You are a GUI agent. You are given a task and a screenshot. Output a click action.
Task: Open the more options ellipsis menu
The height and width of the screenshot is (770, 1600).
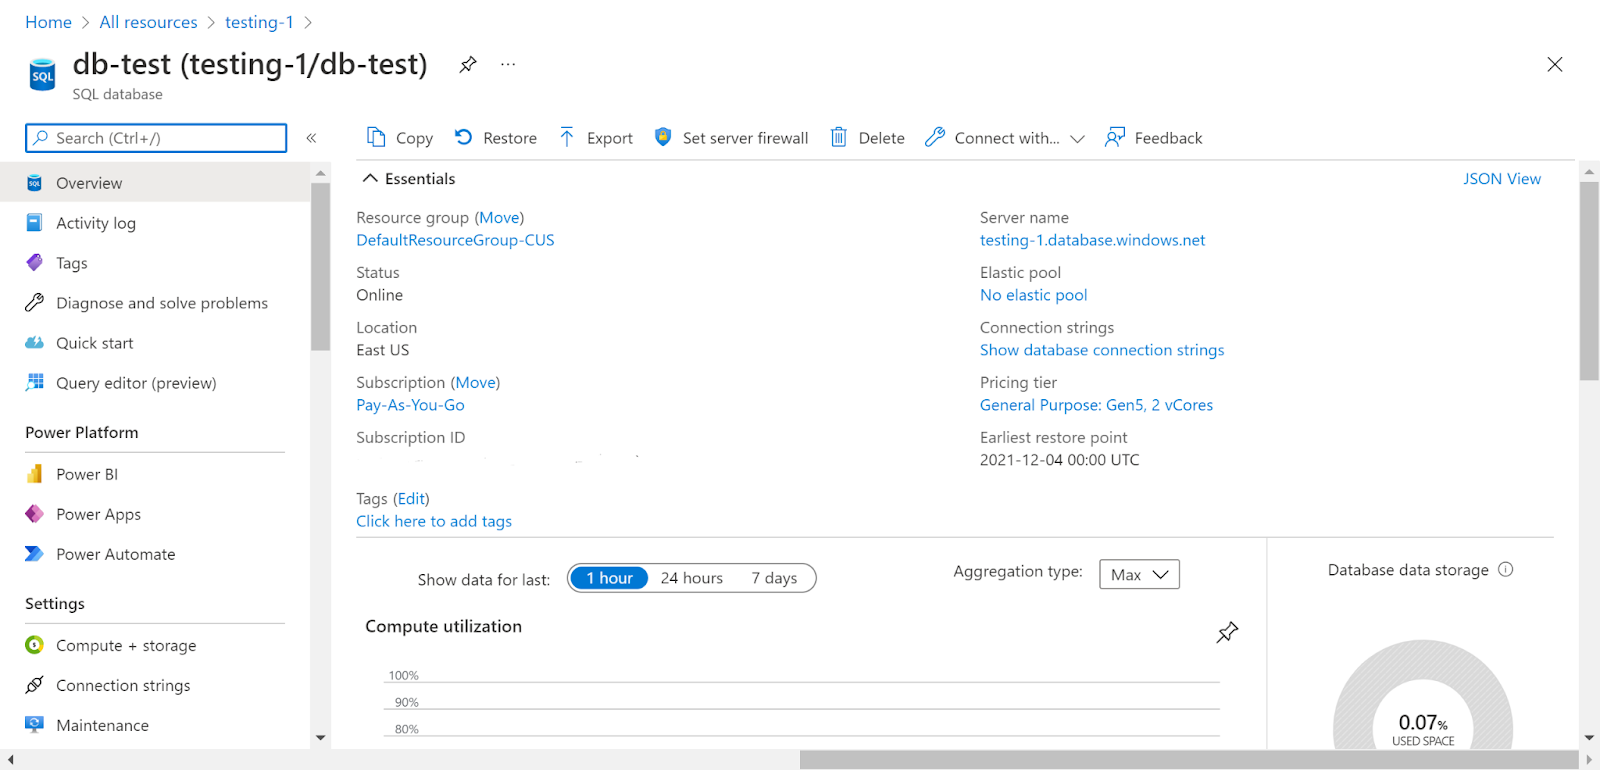(x=508, y=65)
